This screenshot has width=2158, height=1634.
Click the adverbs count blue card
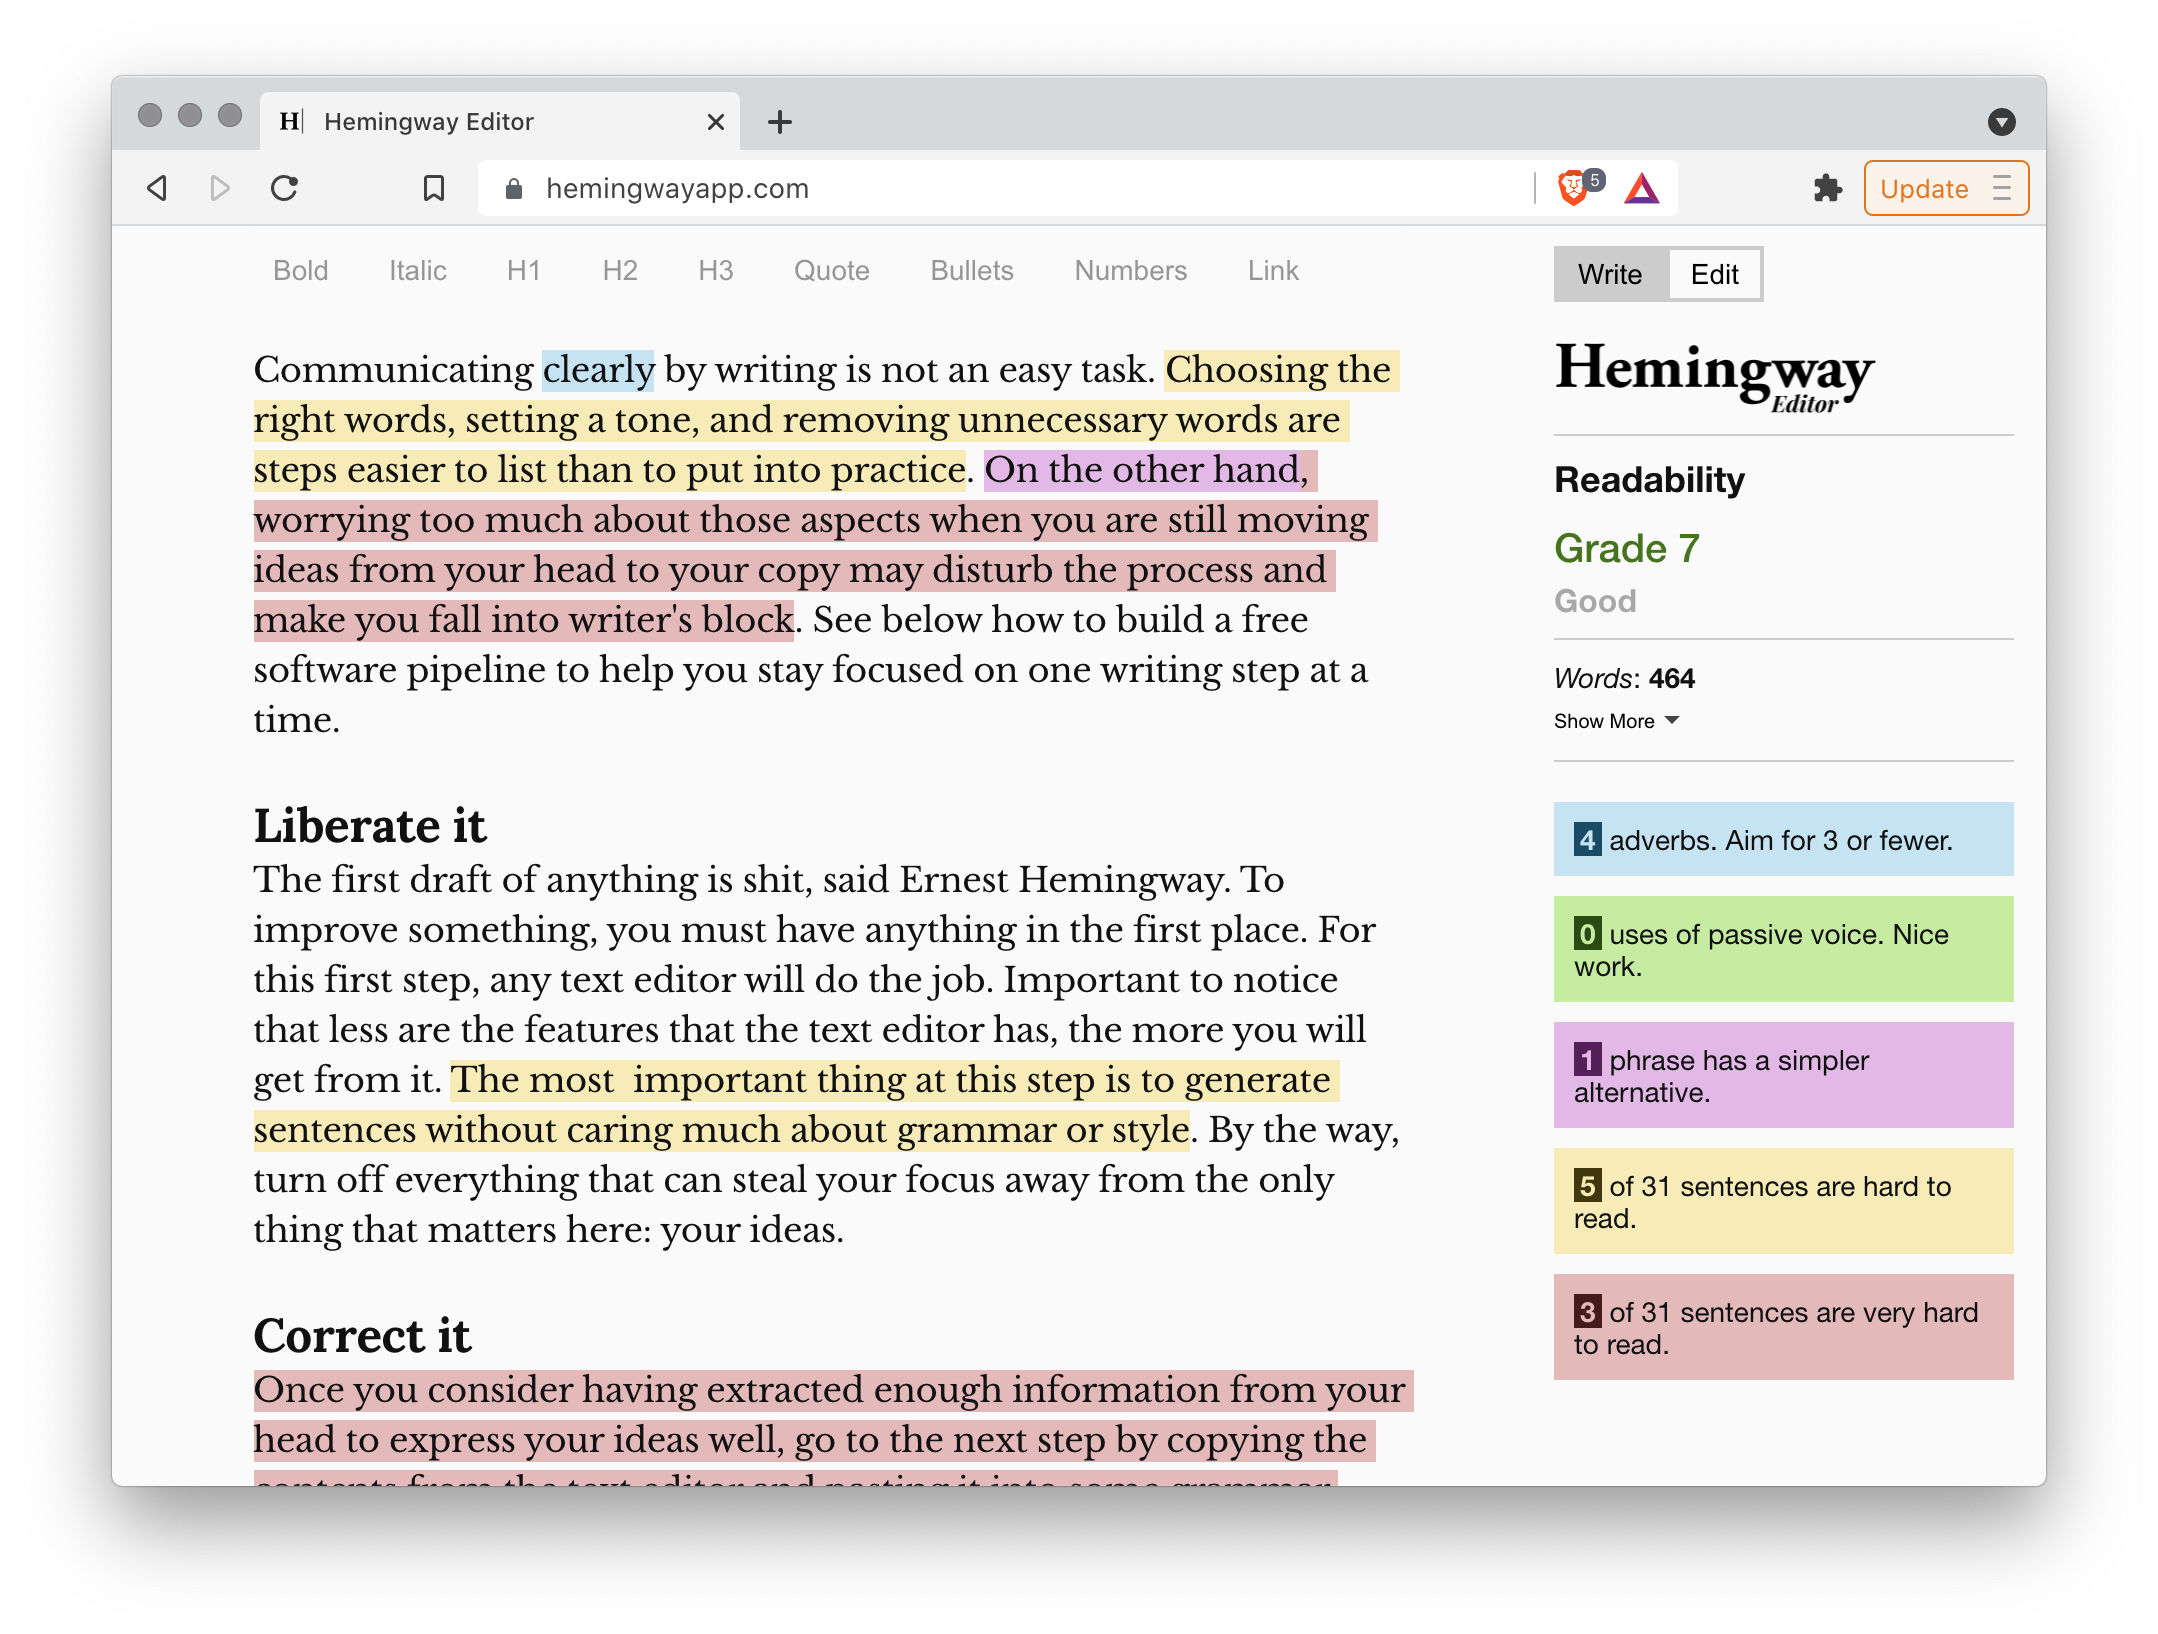point(1783,839)
